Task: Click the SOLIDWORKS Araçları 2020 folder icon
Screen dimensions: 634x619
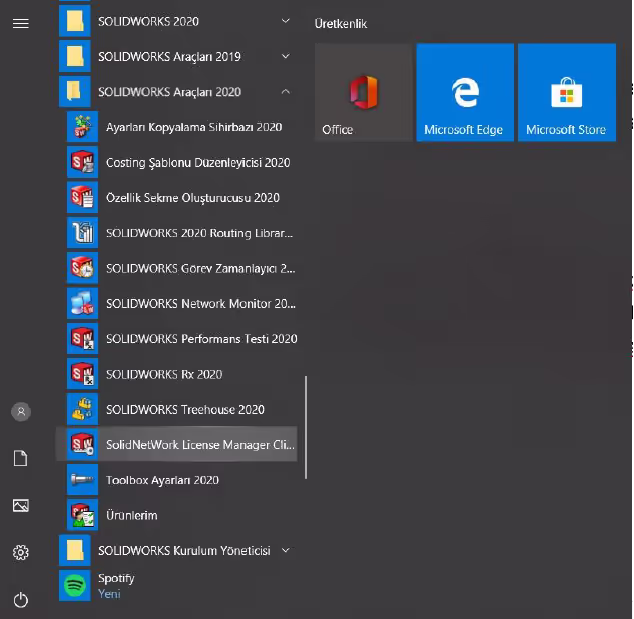Action: click(x=75, y=91)
